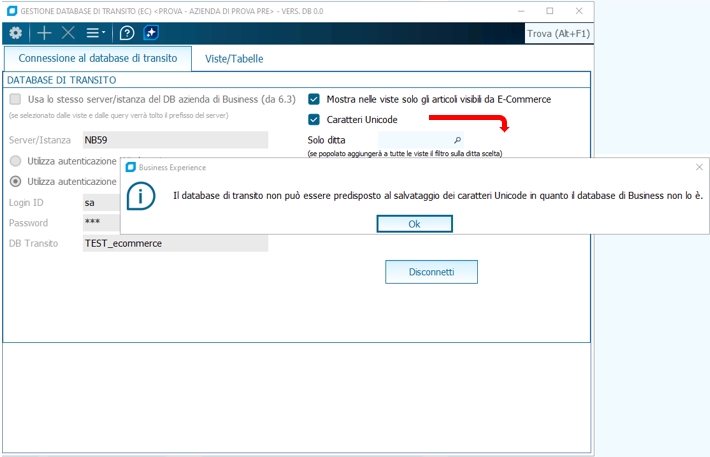The image size is (710, 457).
Task: Select the first 'Utilizza autenticazione' radio button
Action: 15,161
